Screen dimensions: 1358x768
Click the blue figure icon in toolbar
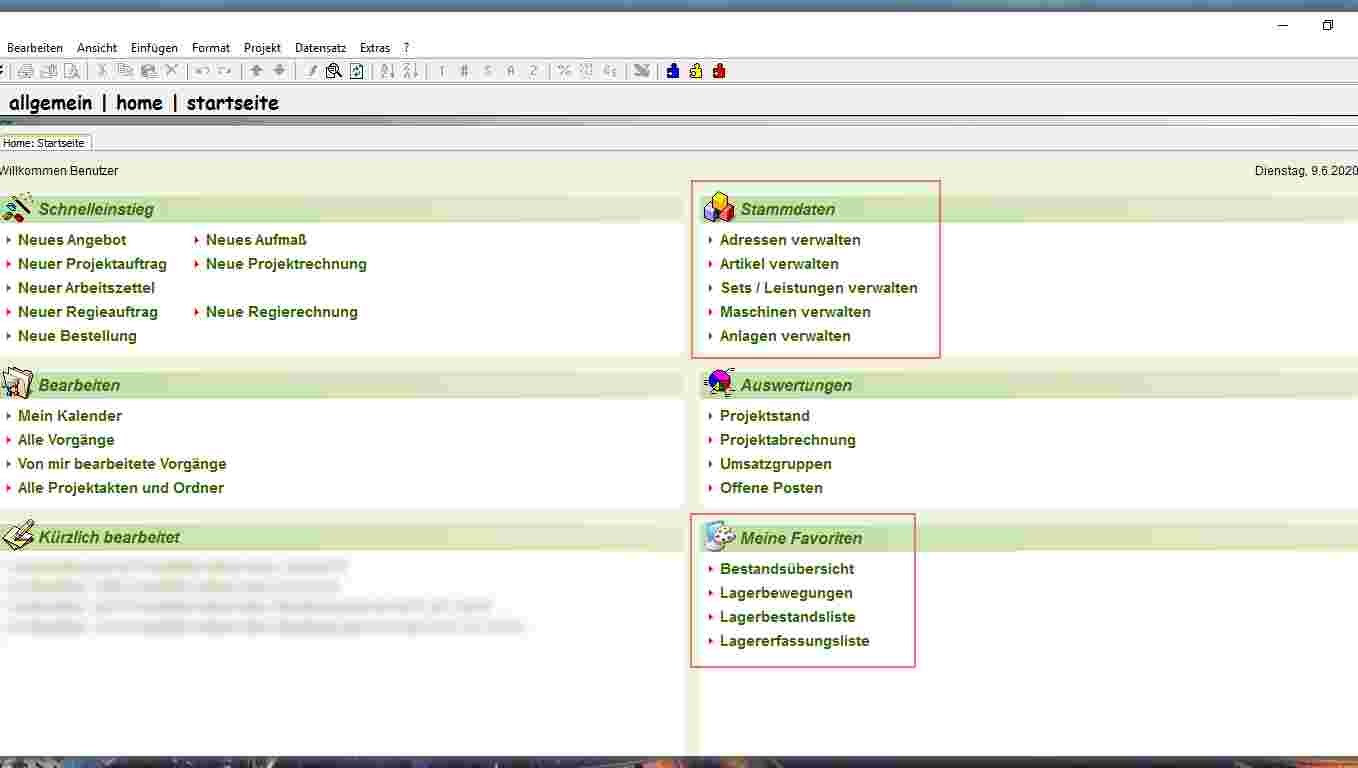pyautogui.click(x=673, y=70)
